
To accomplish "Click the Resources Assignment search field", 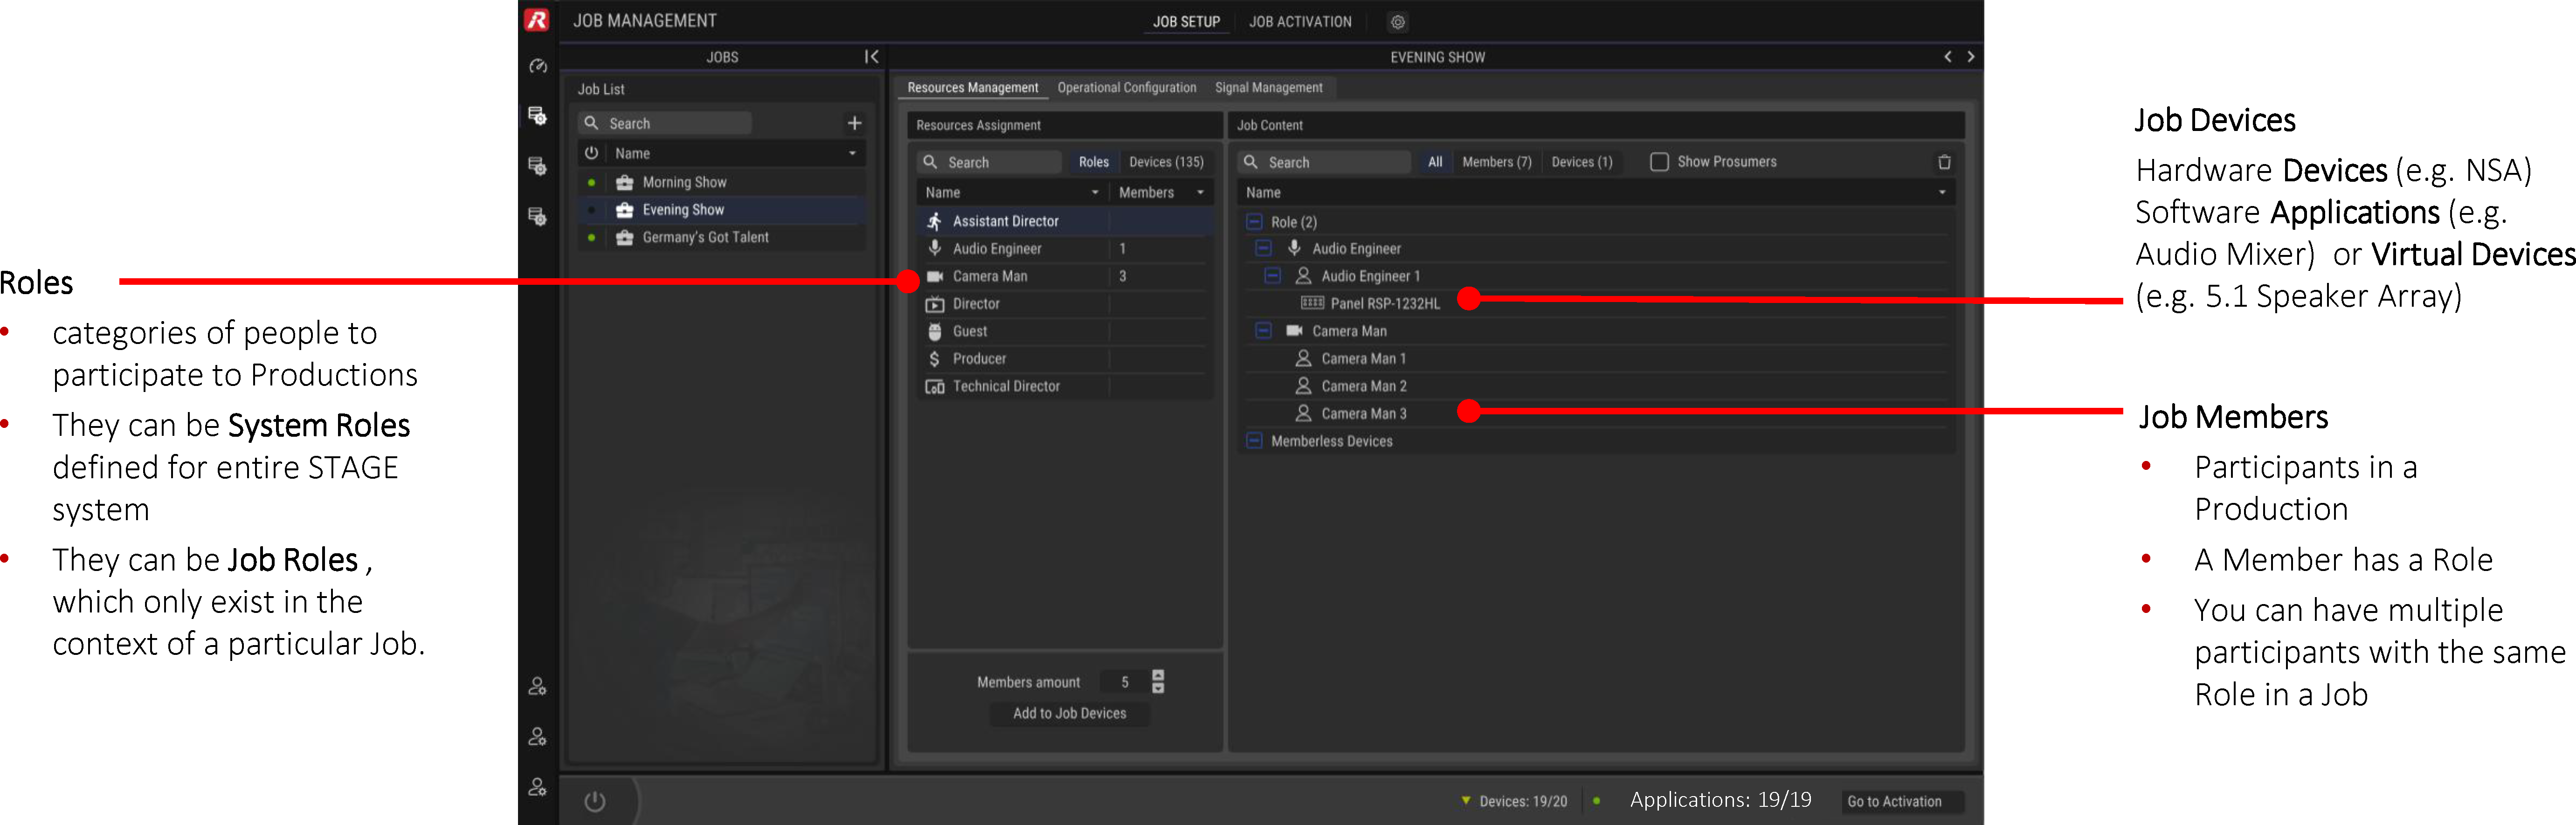I will click(x=989, y=162).
